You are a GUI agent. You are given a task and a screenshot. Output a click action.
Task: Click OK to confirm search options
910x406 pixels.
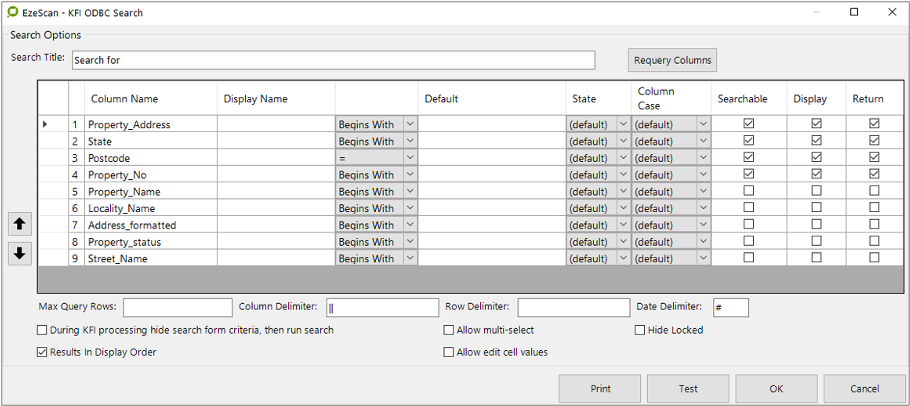click(x=776, y=388)
